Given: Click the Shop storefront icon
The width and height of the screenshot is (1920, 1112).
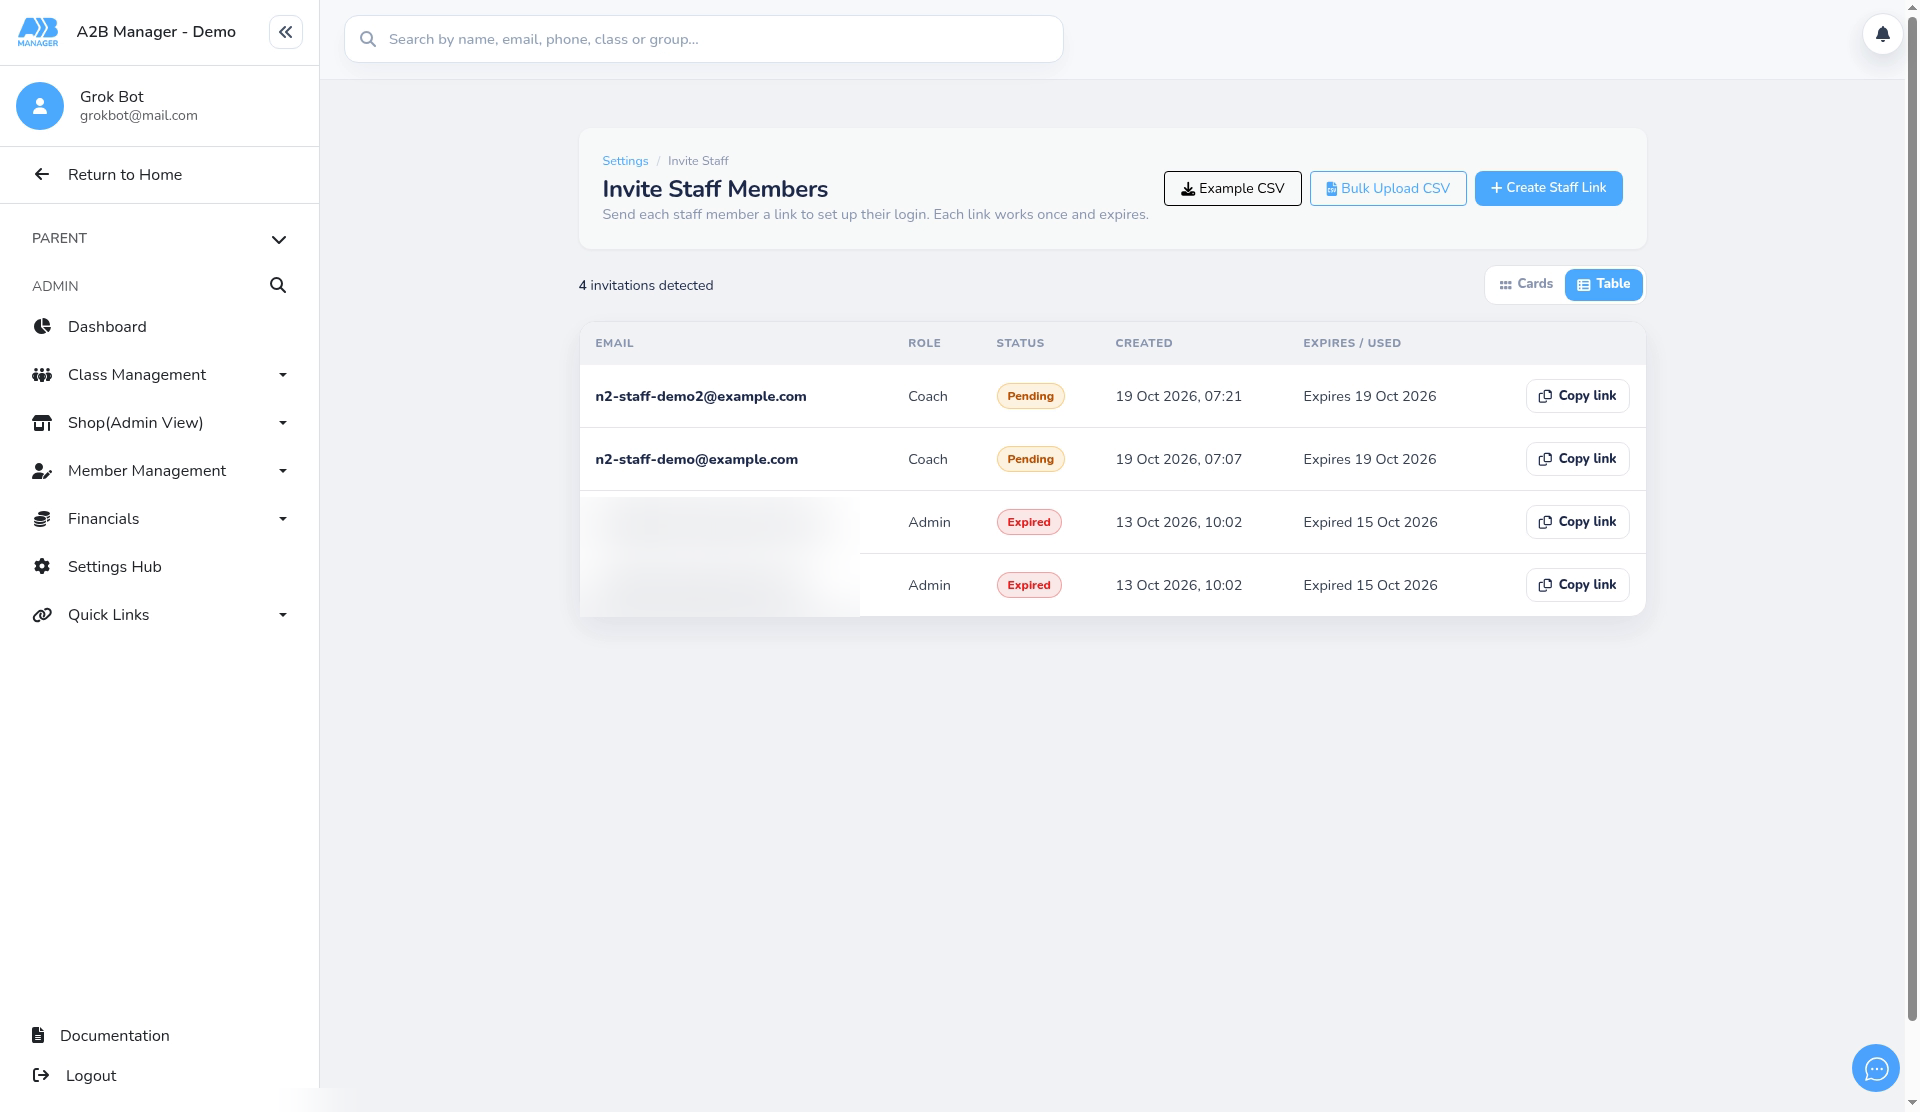Looking at the screenshot, I should pos(42,423).
